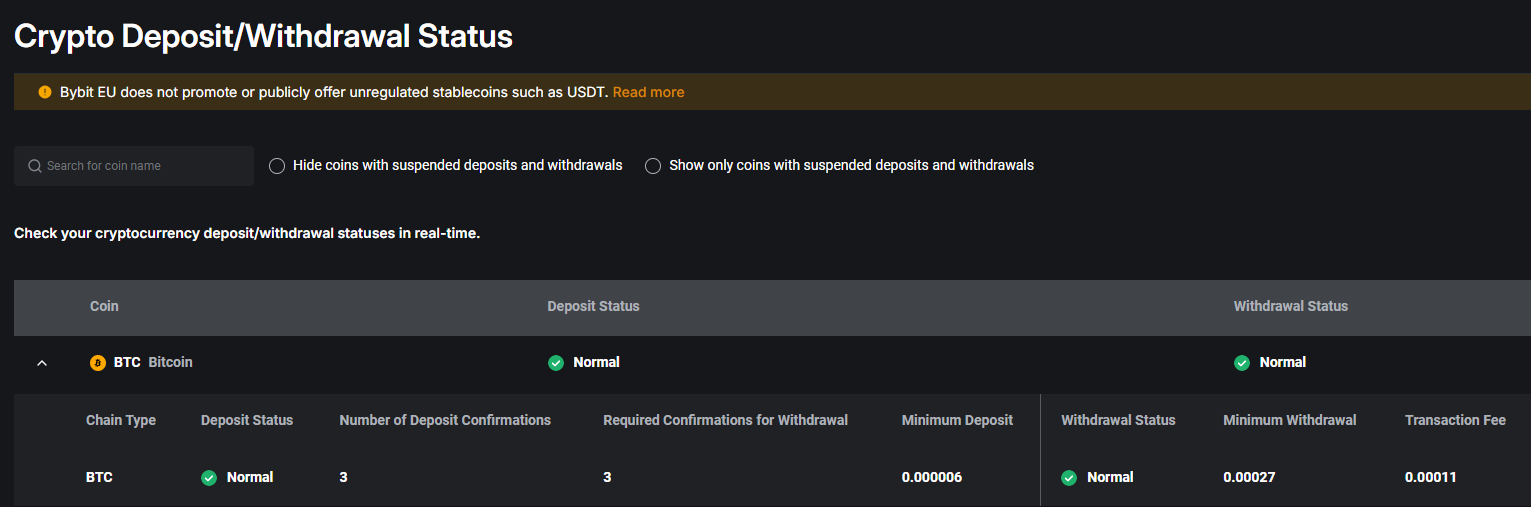
Task: Click the Transaction Fee sub-header
Action: click(x=1454, y=420)
